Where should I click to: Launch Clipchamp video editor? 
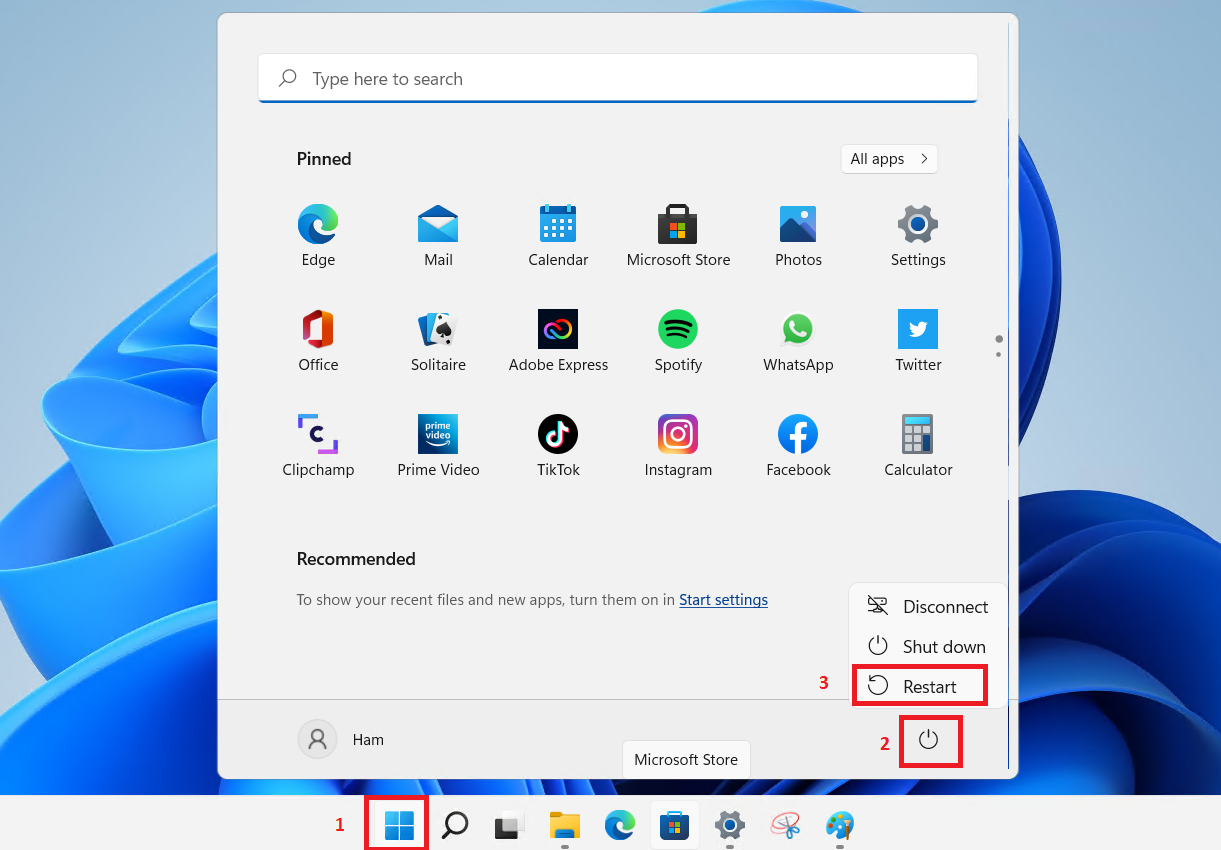318,446
